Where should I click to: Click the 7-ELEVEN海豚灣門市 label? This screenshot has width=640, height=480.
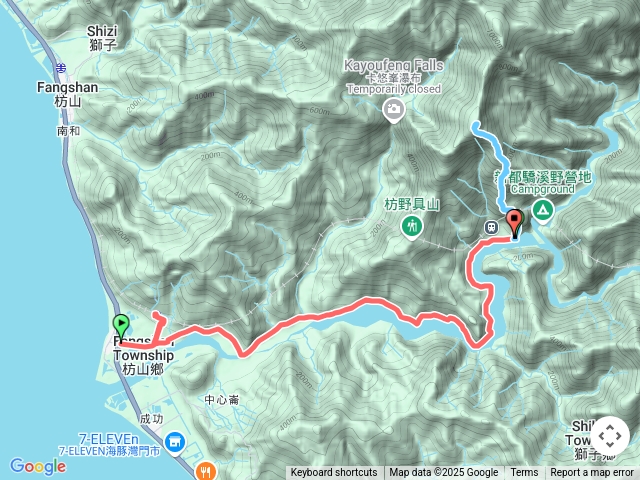(x=109, y=451)
